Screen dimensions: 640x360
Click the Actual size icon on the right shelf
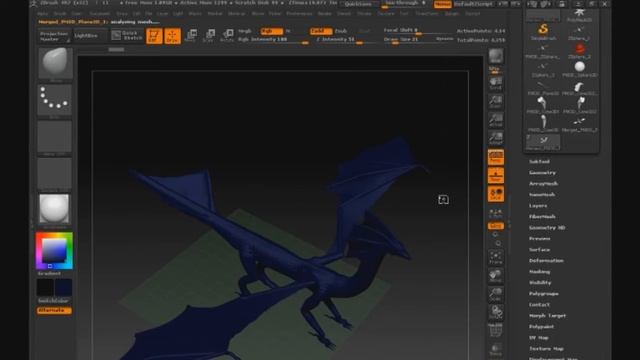pos(496,120)
